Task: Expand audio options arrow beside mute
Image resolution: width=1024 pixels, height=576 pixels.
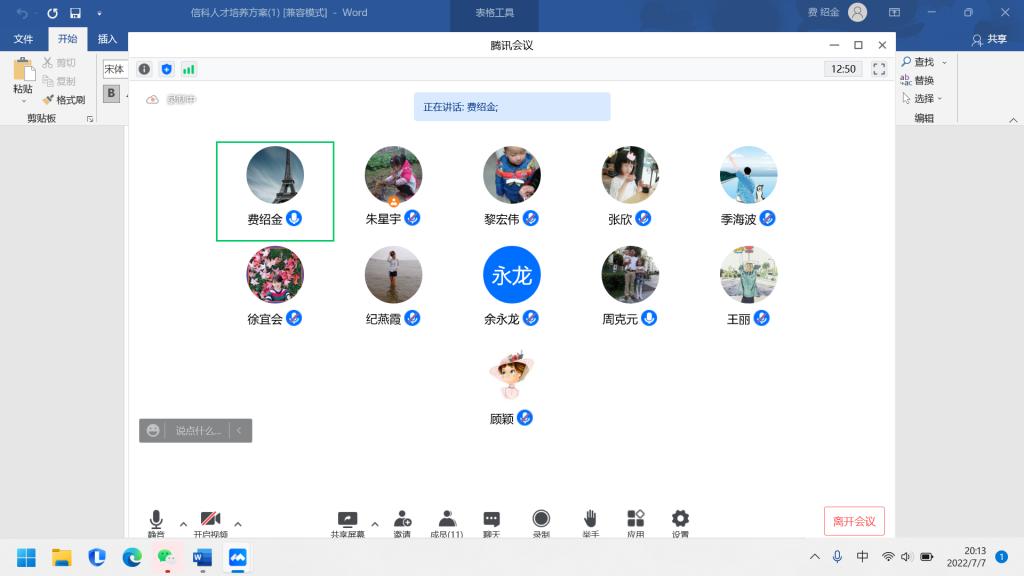Action: click(183, 524)
